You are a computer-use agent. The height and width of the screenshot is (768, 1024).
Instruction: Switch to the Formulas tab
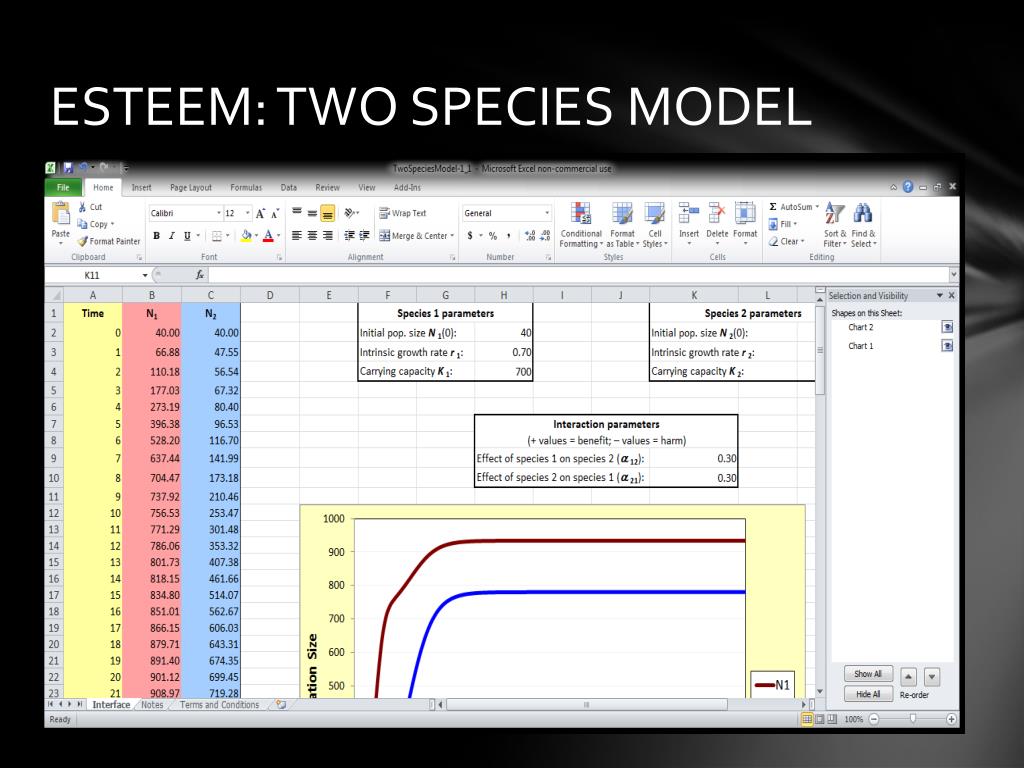[246, 187]
